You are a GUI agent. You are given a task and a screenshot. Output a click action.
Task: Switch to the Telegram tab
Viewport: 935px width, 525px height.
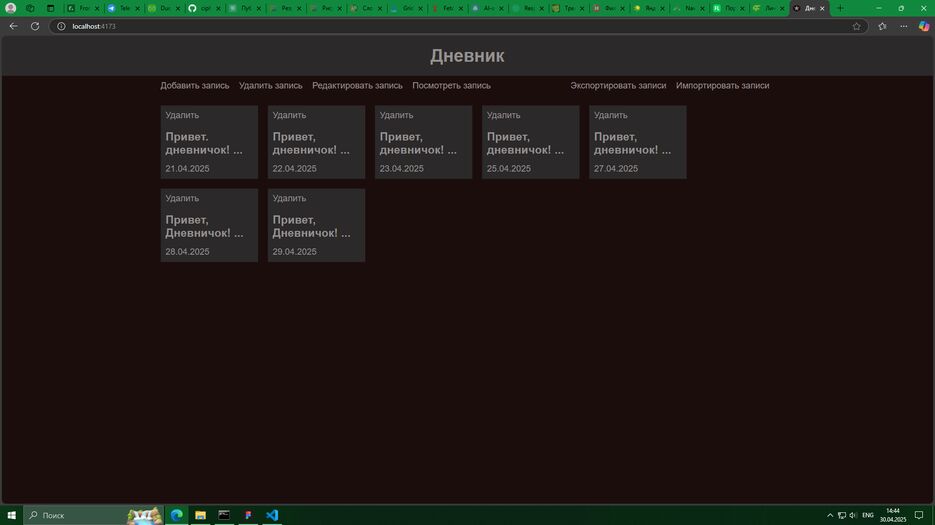point(124,8)
